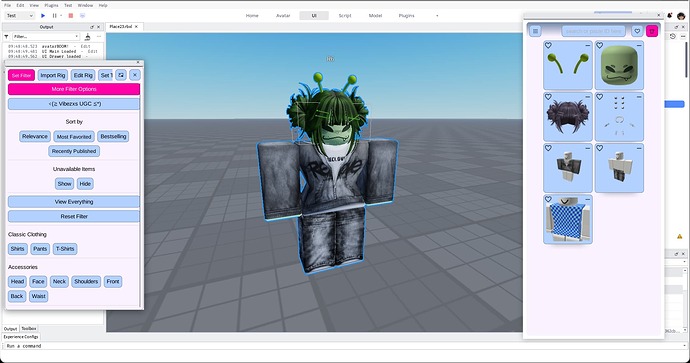Select the dark messy hair thumbnail
The width and height of the screenshot is (690, 363).
click(568, 117)
